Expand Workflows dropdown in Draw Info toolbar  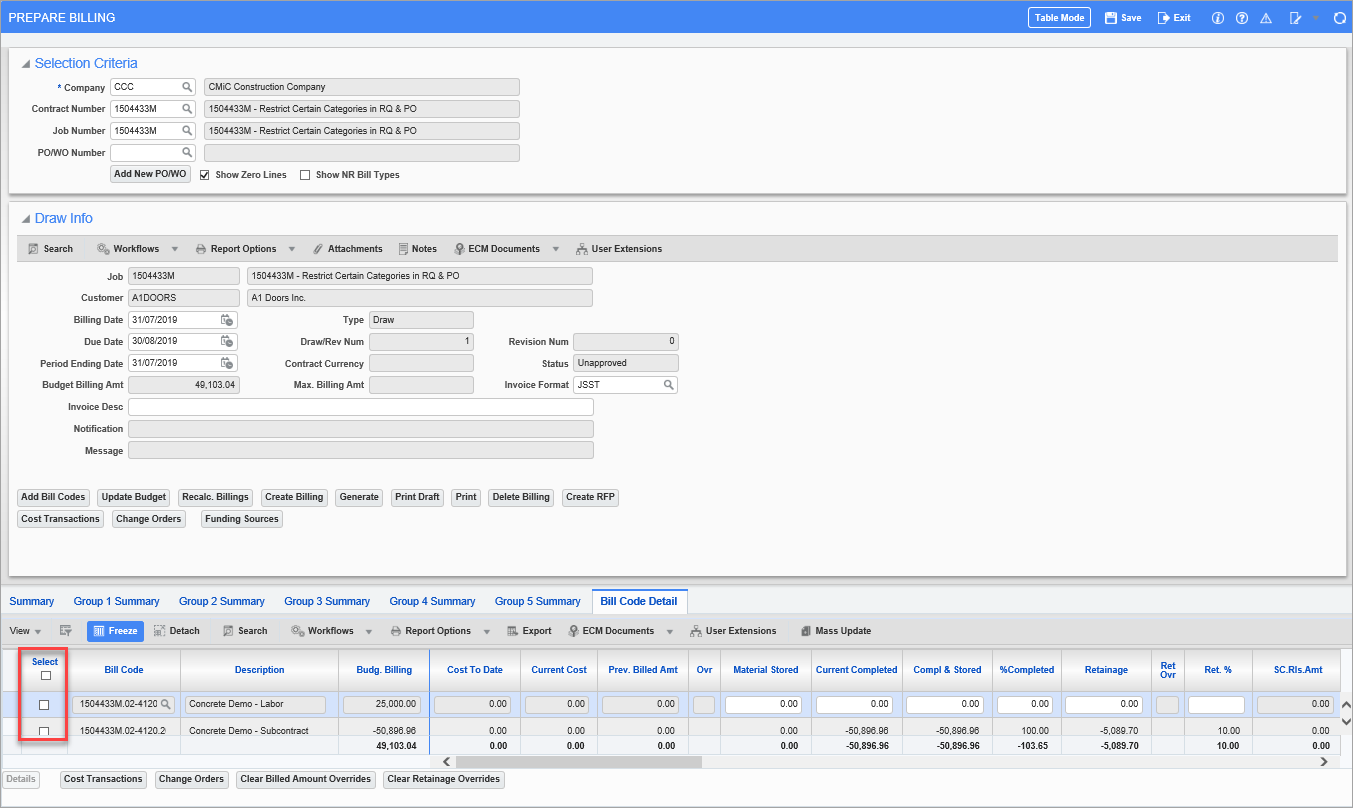[174, 249]
